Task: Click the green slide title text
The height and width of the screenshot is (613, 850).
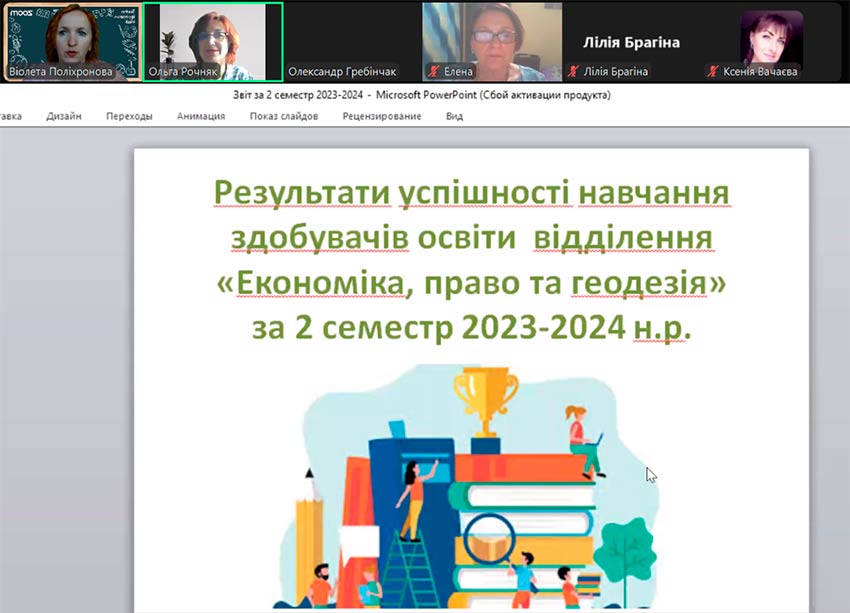Action: (x=471, y=259)
